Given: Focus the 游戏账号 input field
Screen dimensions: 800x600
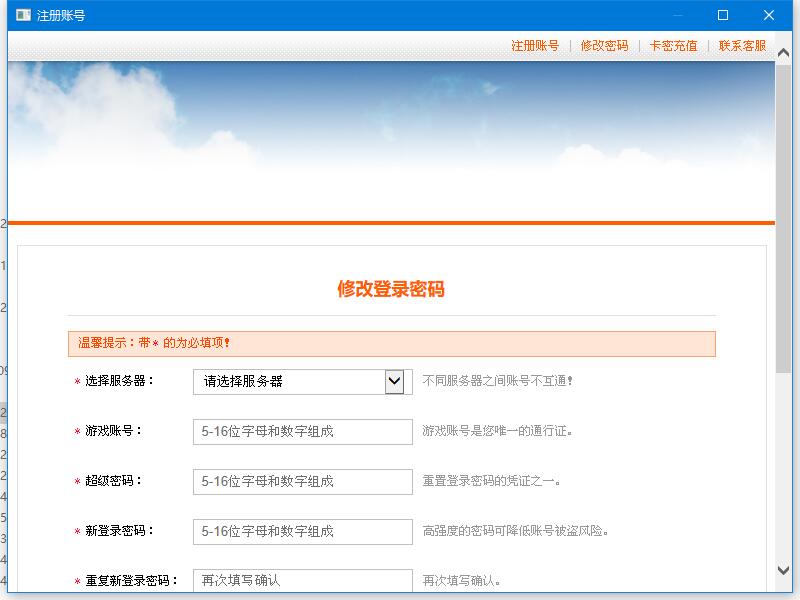Looking at the screenshot, I should (303, 432).
